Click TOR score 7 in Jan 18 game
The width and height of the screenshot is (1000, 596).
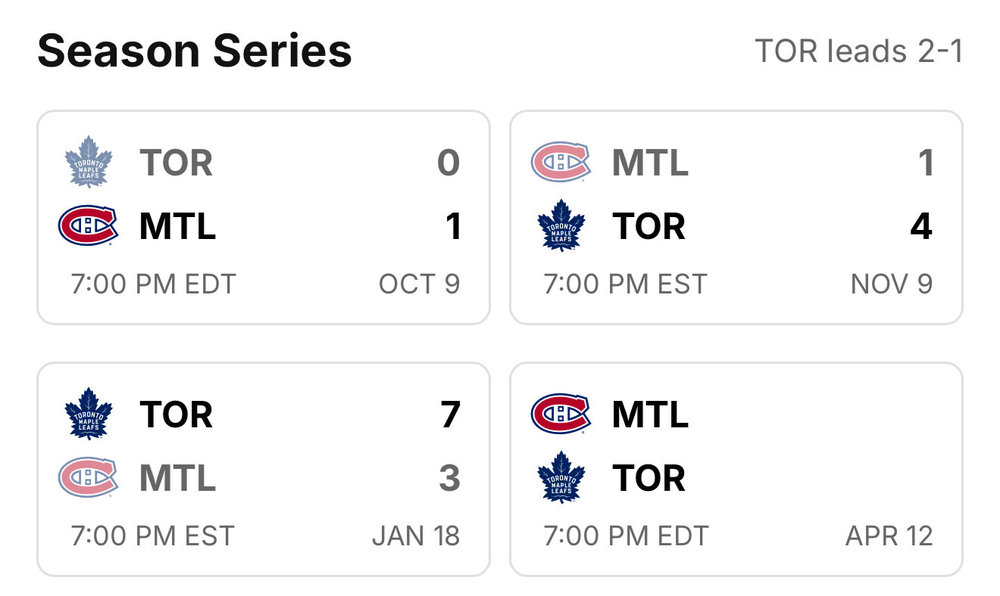point(450,414)
